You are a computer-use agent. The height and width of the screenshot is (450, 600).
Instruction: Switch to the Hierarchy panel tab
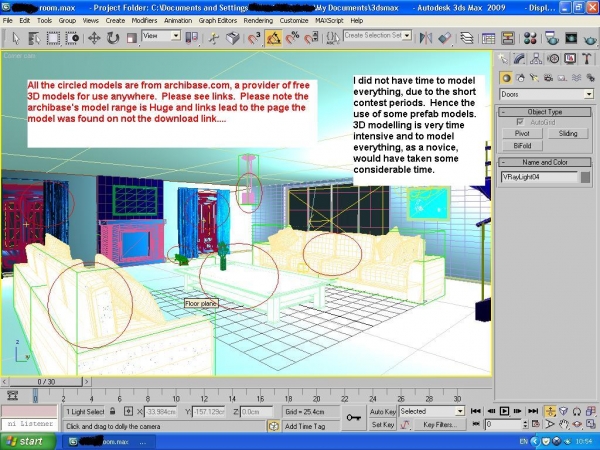536,58
